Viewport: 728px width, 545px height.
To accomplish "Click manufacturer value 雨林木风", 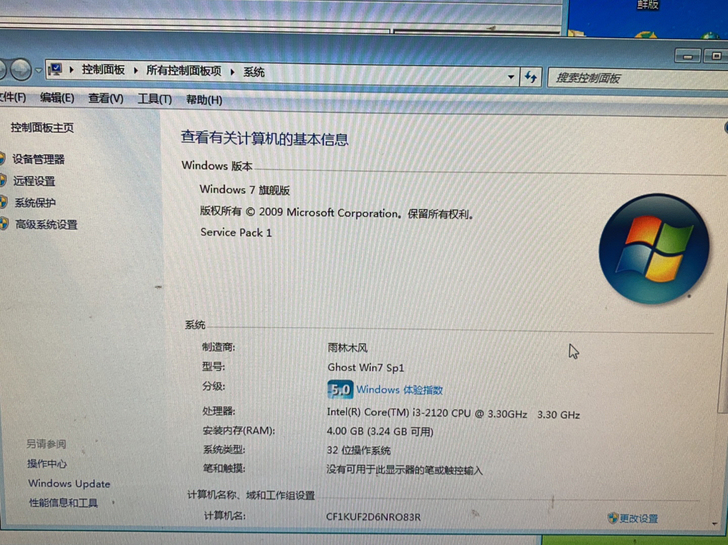I will coord(347,347).
